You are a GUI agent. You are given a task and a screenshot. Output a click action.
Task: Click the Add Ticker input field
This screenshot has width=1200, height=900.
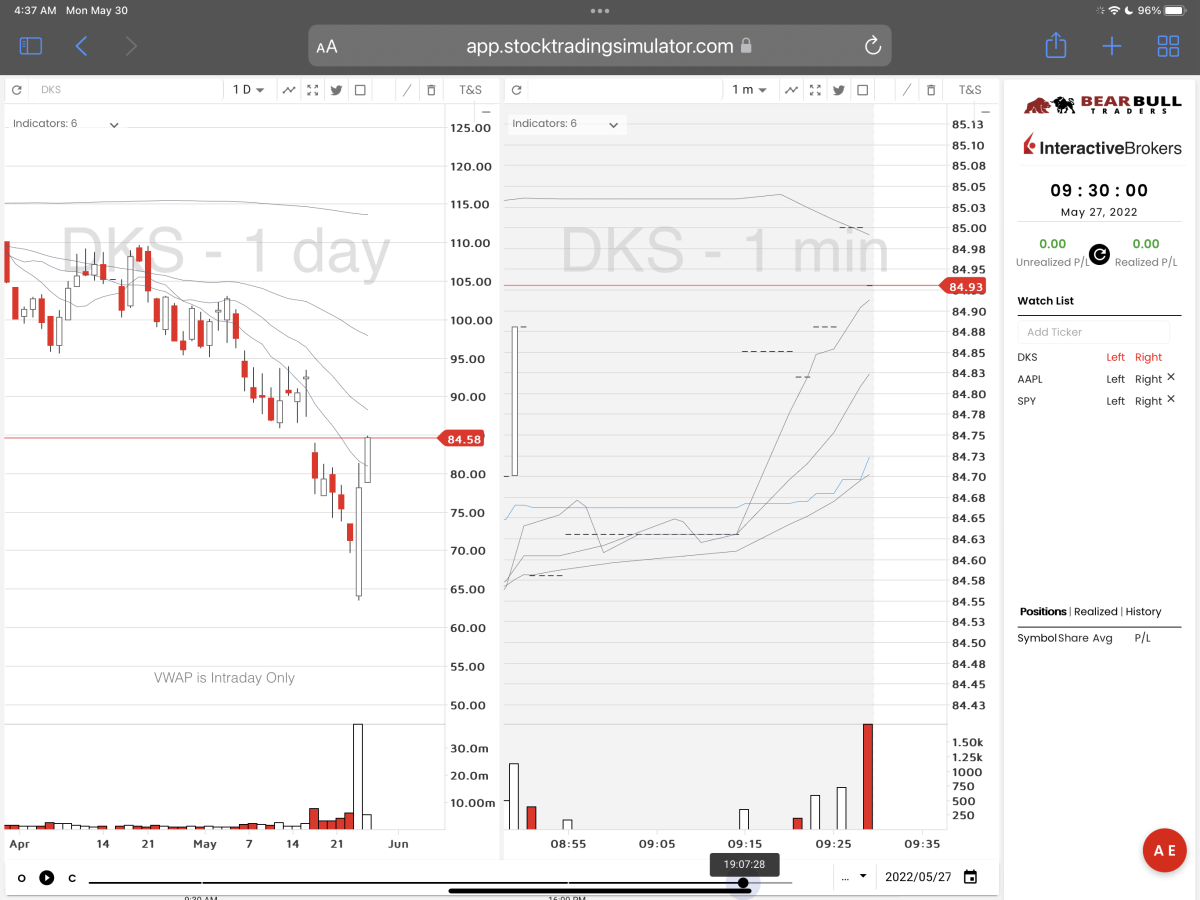point(1093,332)
